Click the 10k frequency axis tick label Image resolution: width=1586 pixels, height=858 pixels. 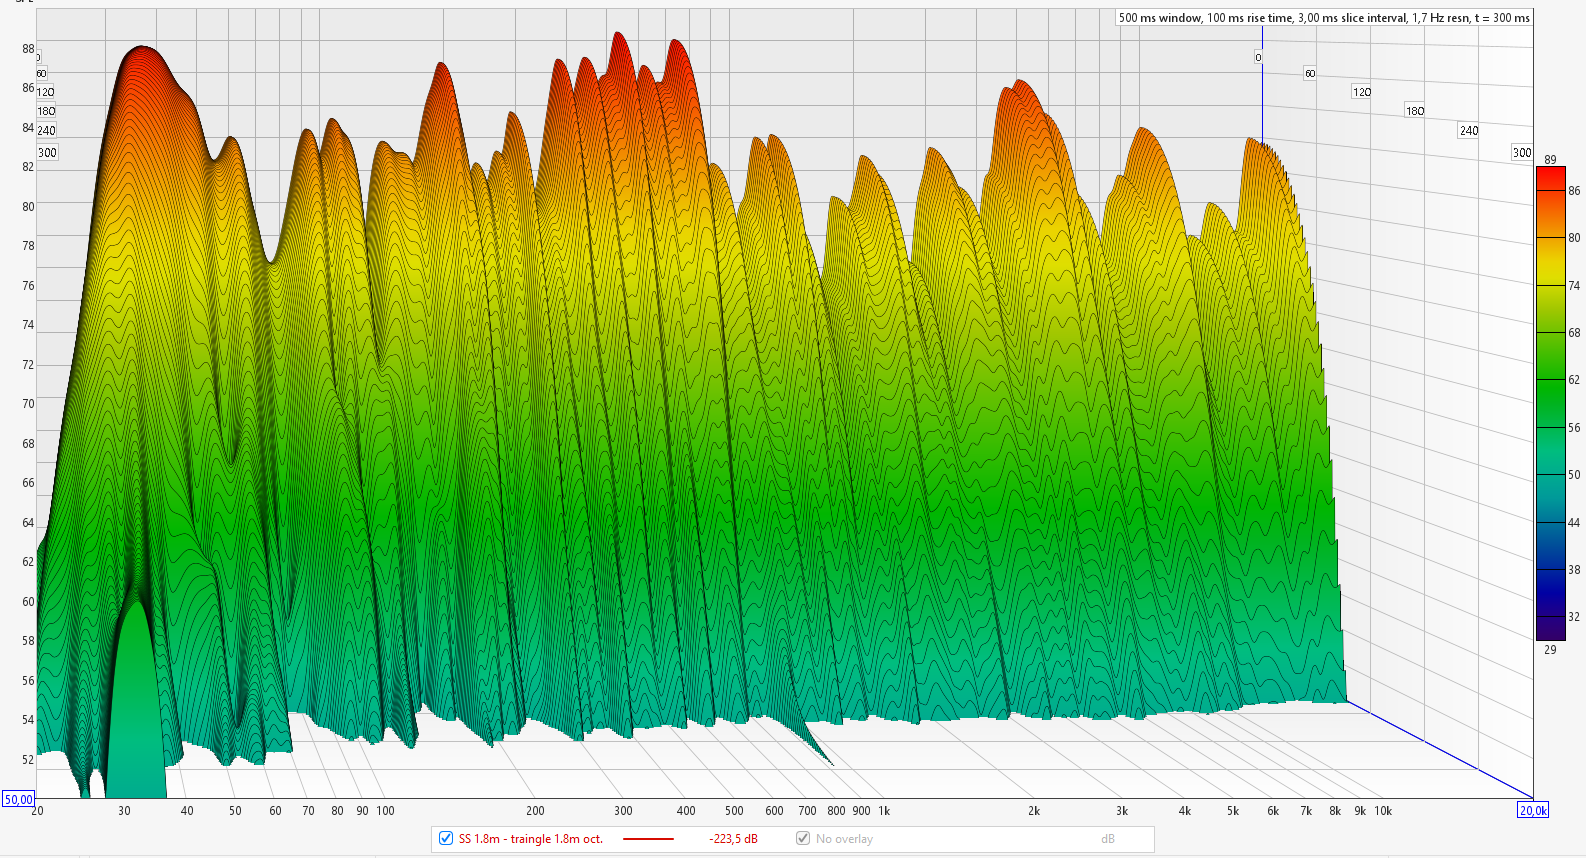pos(1383,811)
